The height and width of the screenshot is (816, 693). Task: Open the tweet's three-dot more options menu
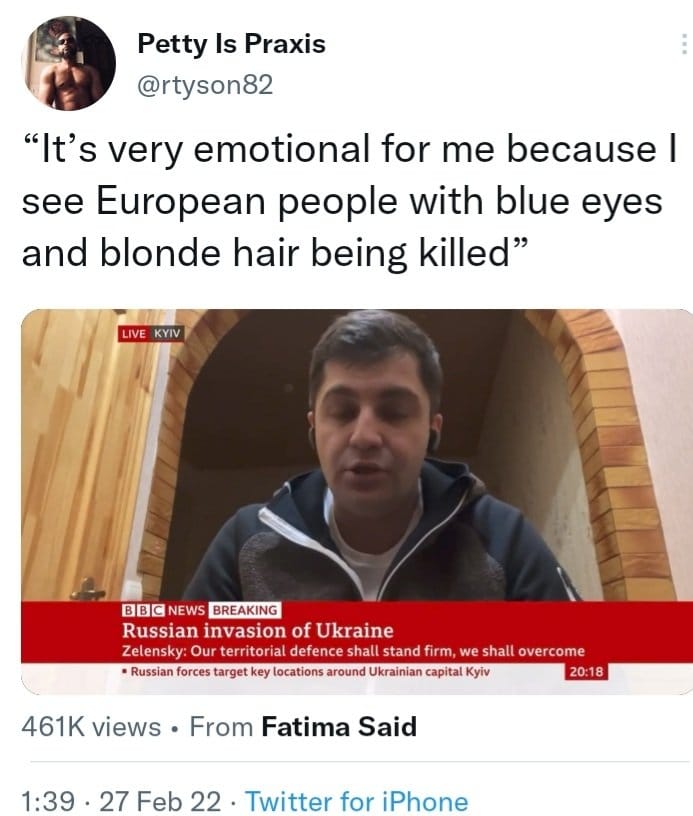coord(684,45)
